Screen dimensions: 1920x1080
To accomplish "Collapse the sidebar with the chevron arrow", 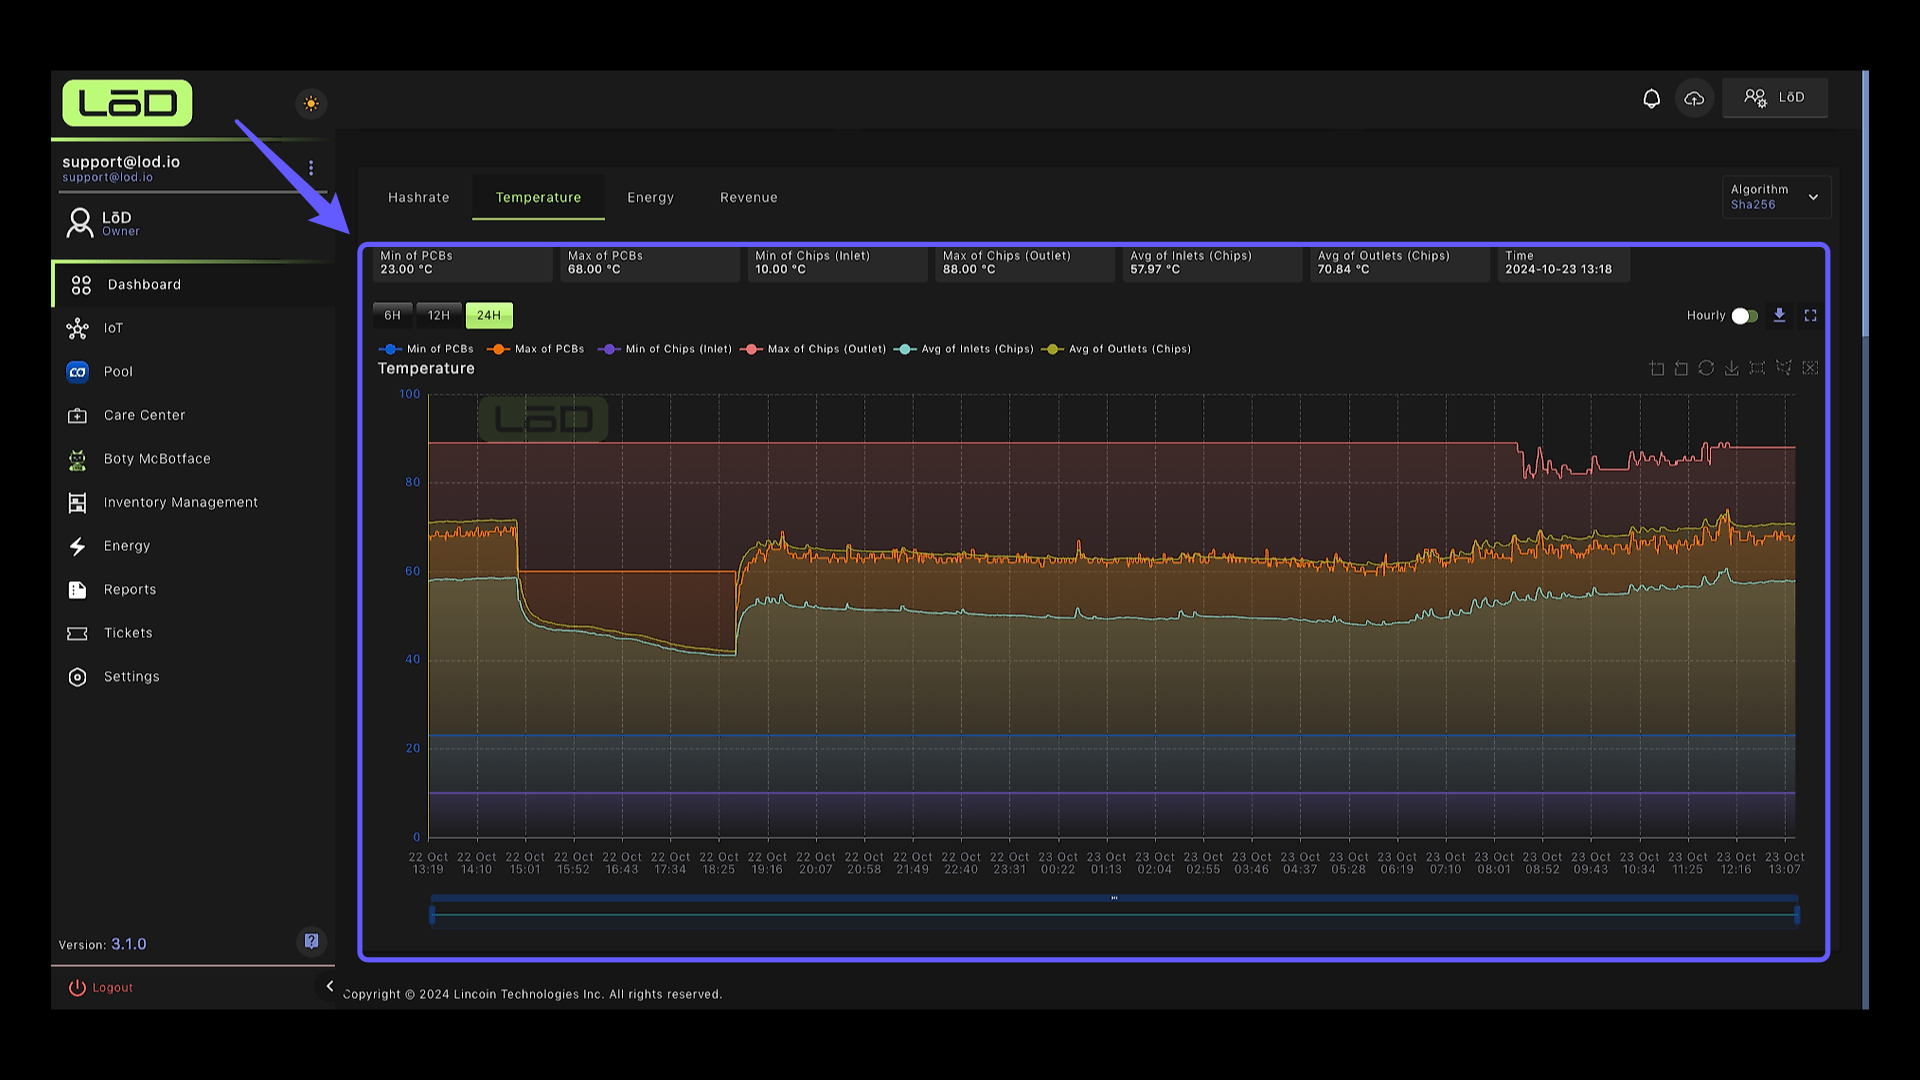I will [330, 986].
